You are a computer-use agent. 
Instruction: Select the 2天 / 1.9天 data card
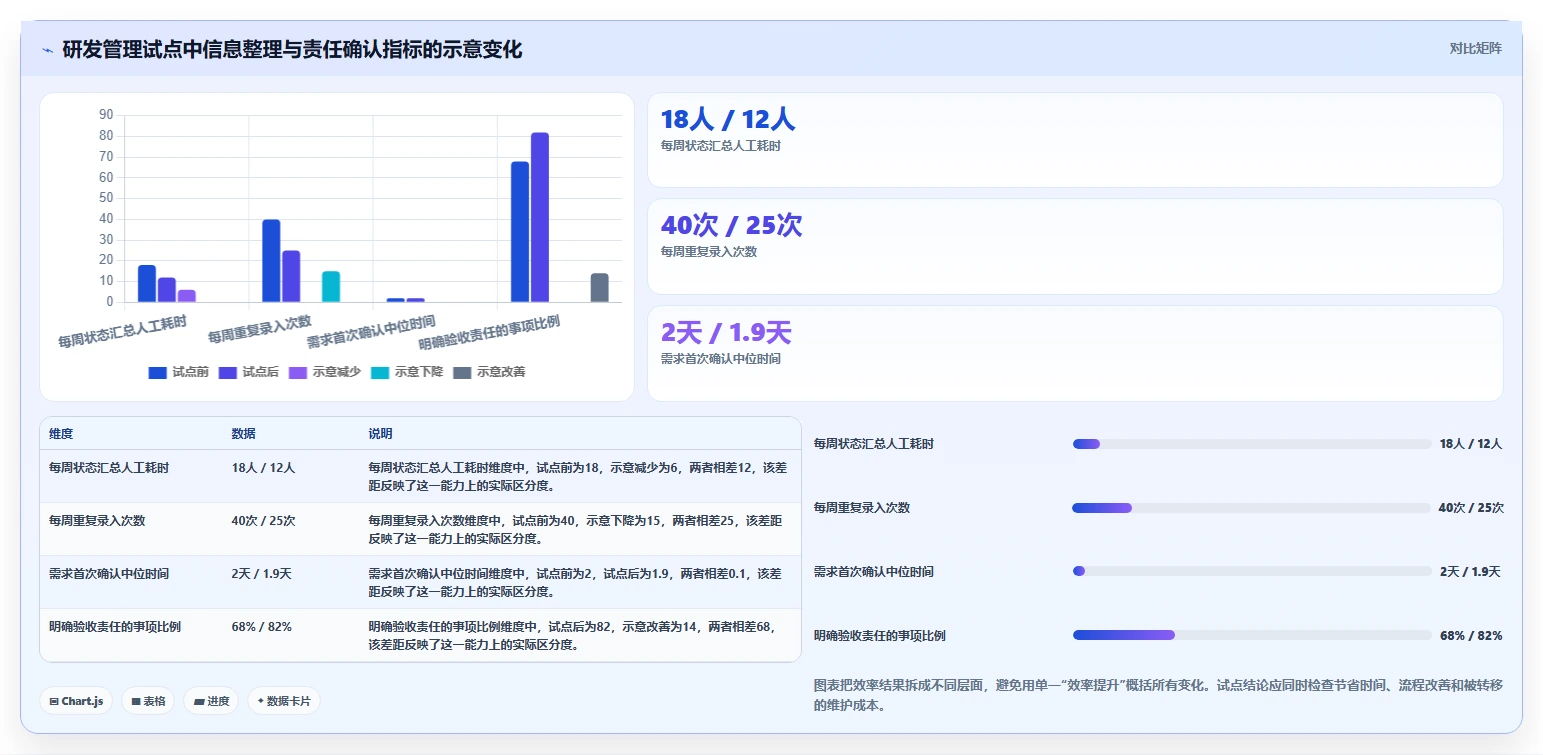(1075, 353)
